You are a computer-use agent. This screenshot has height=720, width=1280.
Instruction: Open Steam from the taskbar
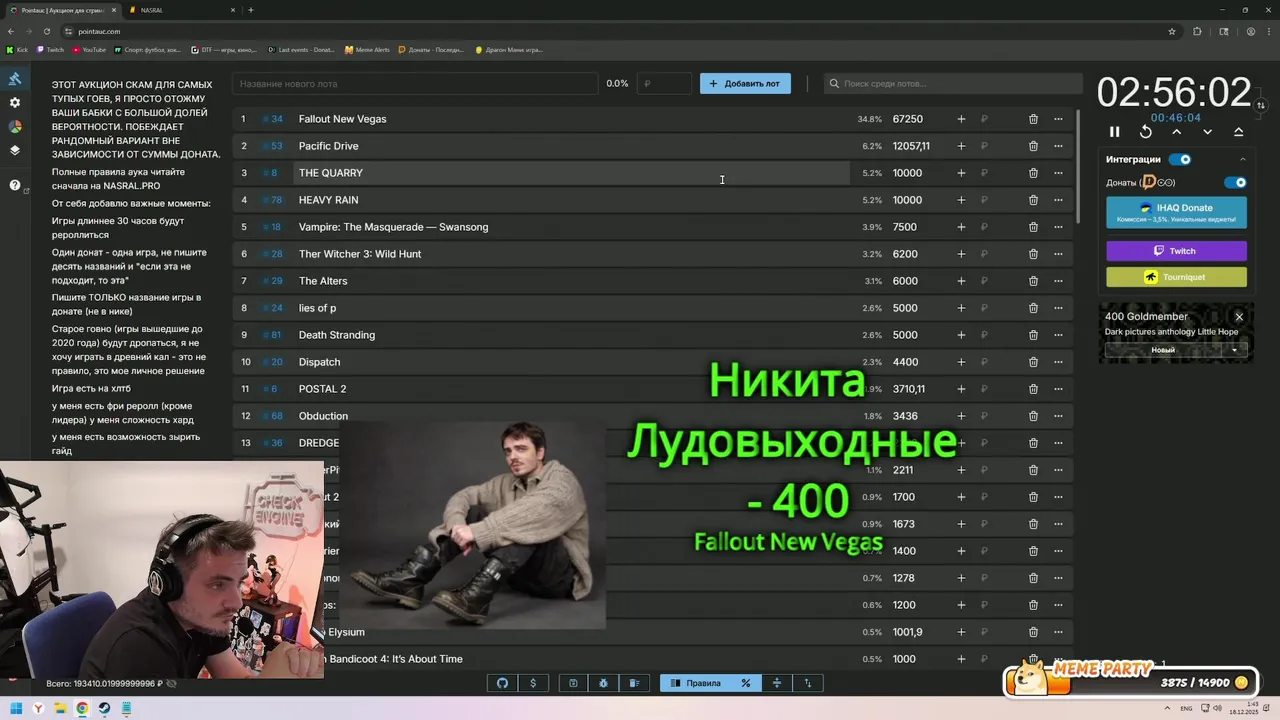pos(104,708)
